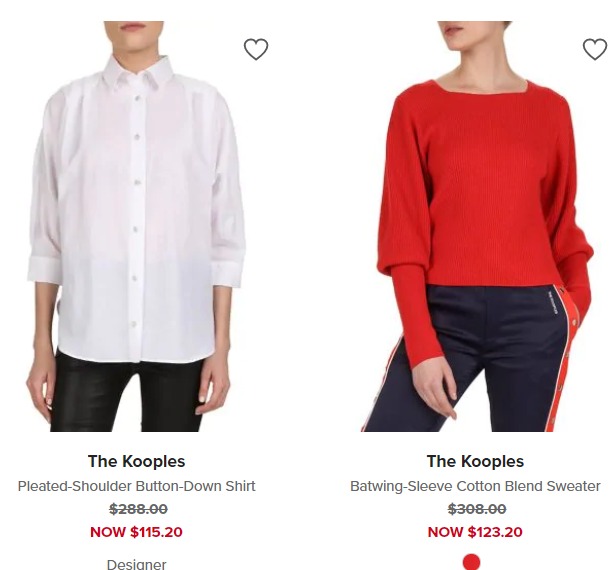Click the NOW $115.20 sale price
This screenshot has width=615, height=570.
click(136, 532)
